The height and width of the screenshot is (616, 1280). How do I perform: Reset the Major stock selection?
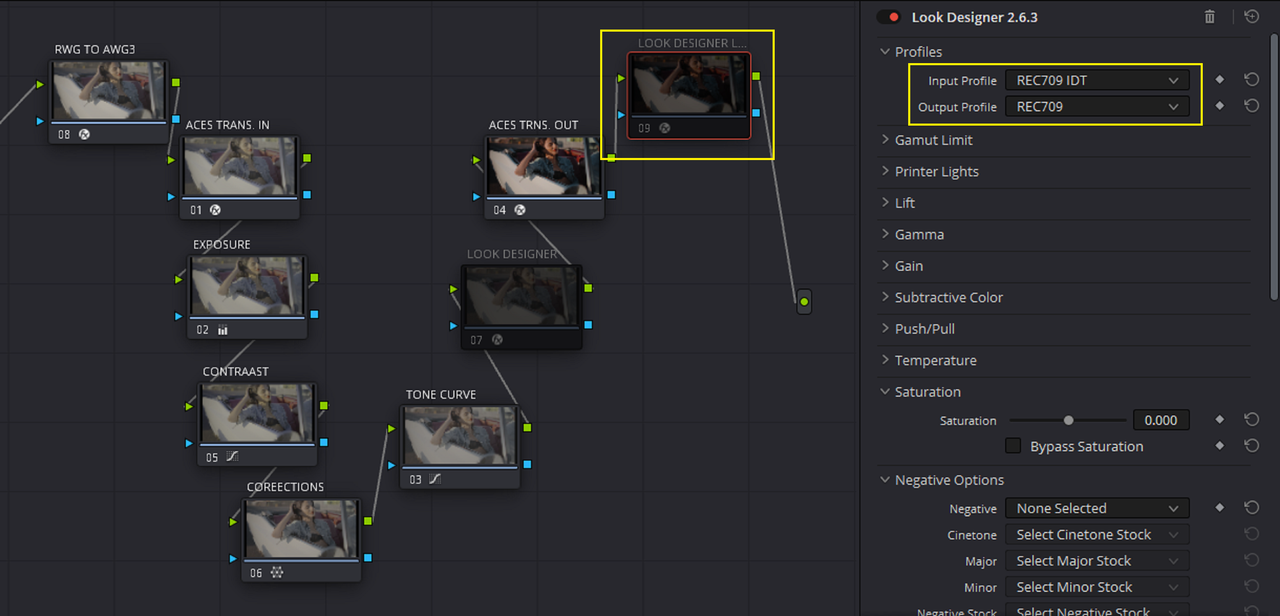1251,561
